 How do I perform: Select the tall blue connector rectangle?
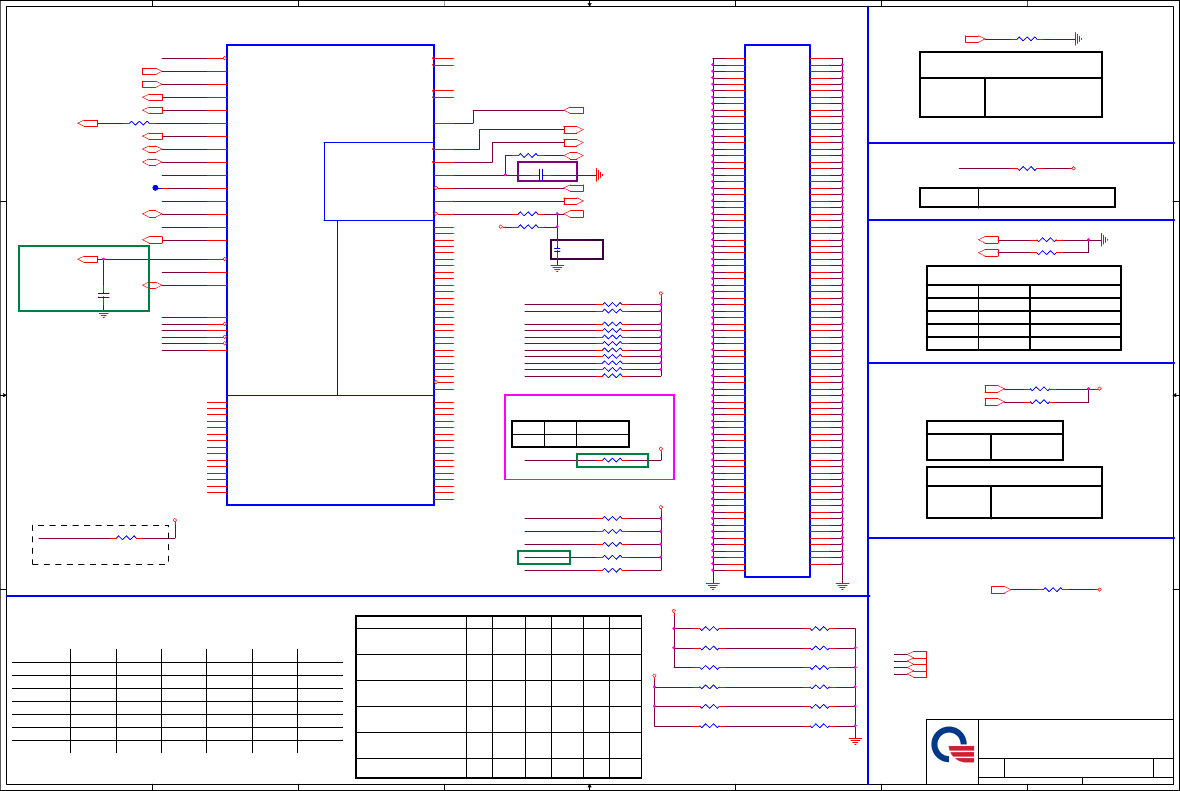pos(777,311)
